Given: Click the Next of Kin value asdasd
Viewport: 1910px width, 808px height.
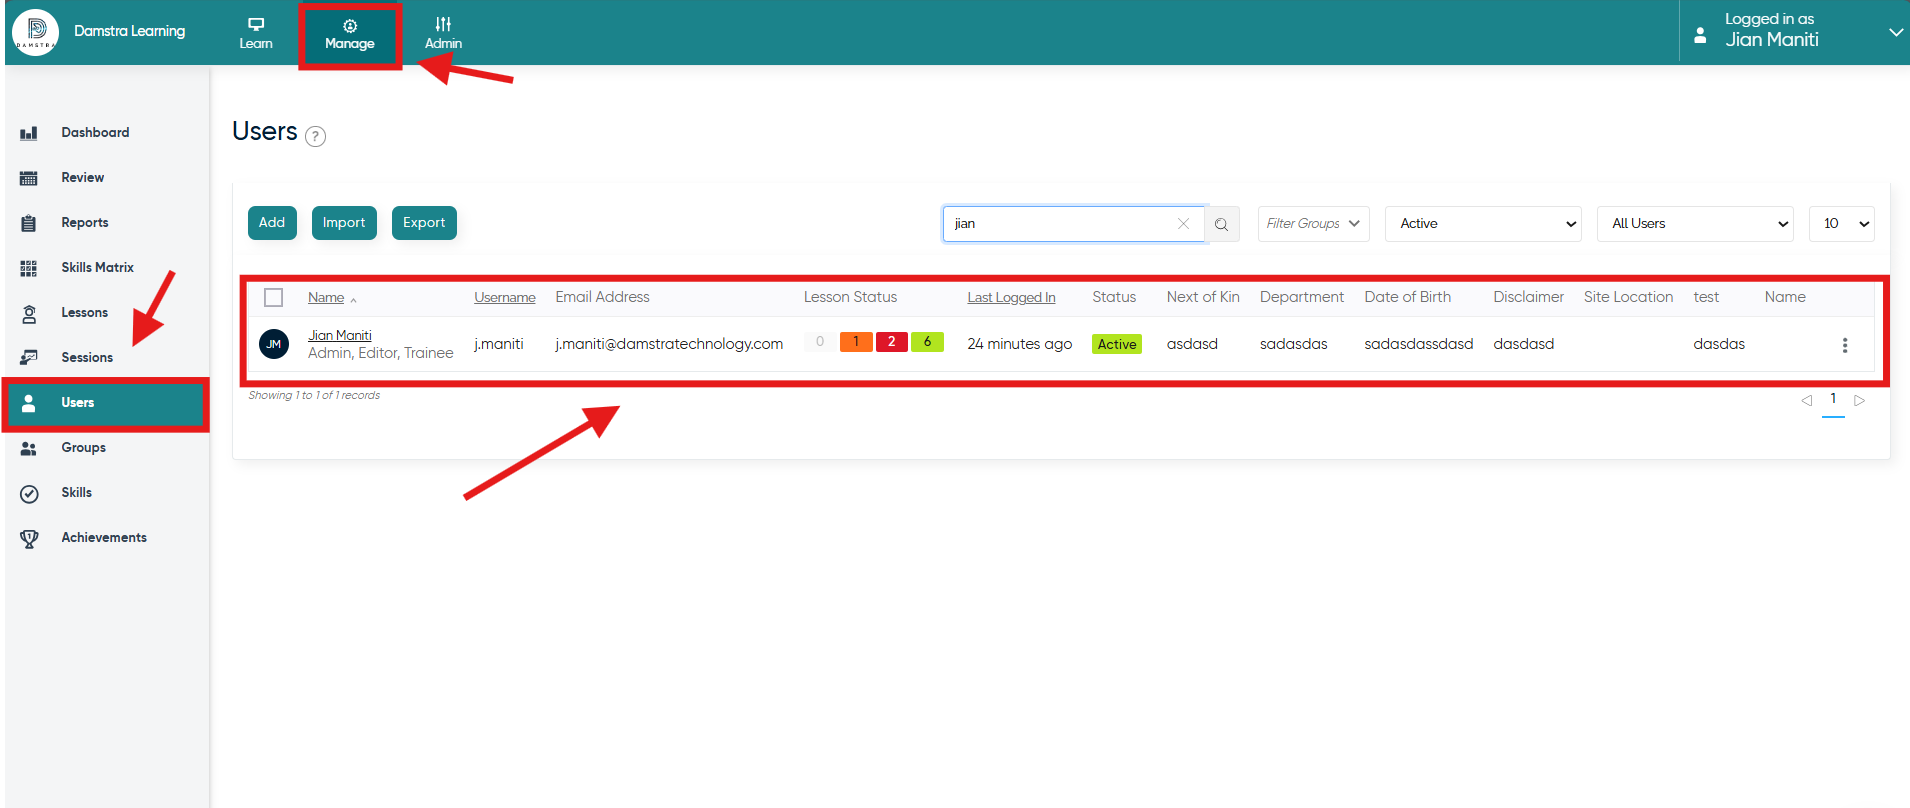Looking at the screenshot, I should 1192,344.
